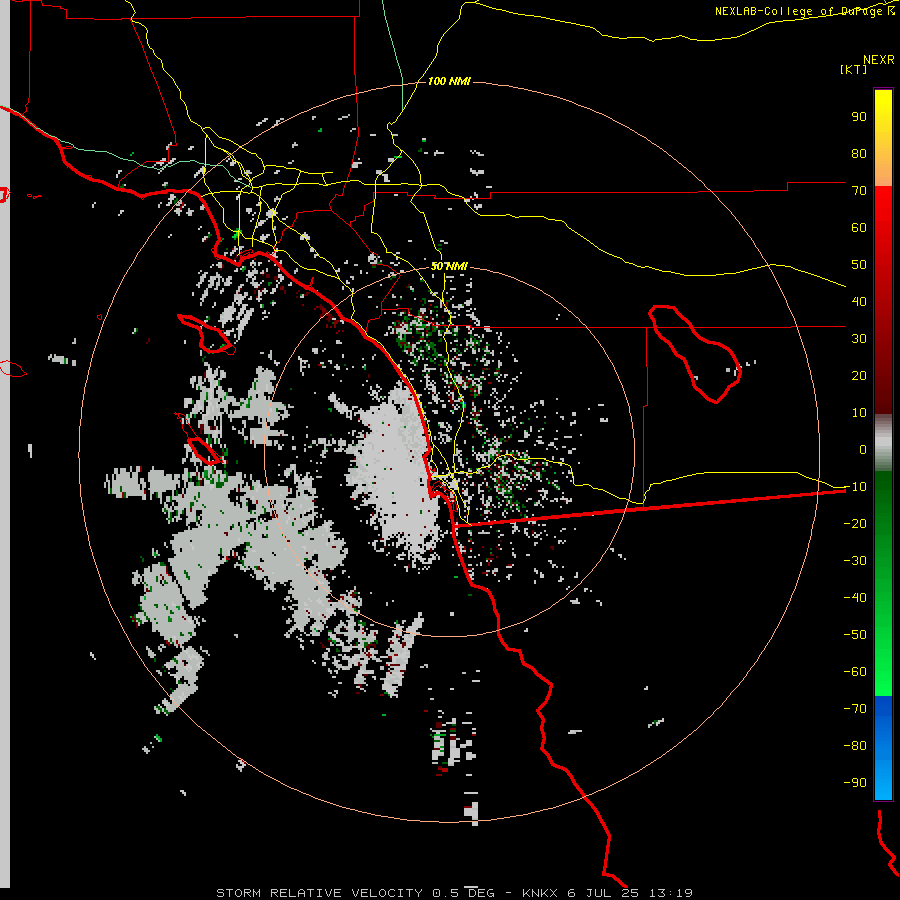This screenshot has height=900, width=900.
Task: Click the NEXR label above color scale
Action: (x=879, y=60)
